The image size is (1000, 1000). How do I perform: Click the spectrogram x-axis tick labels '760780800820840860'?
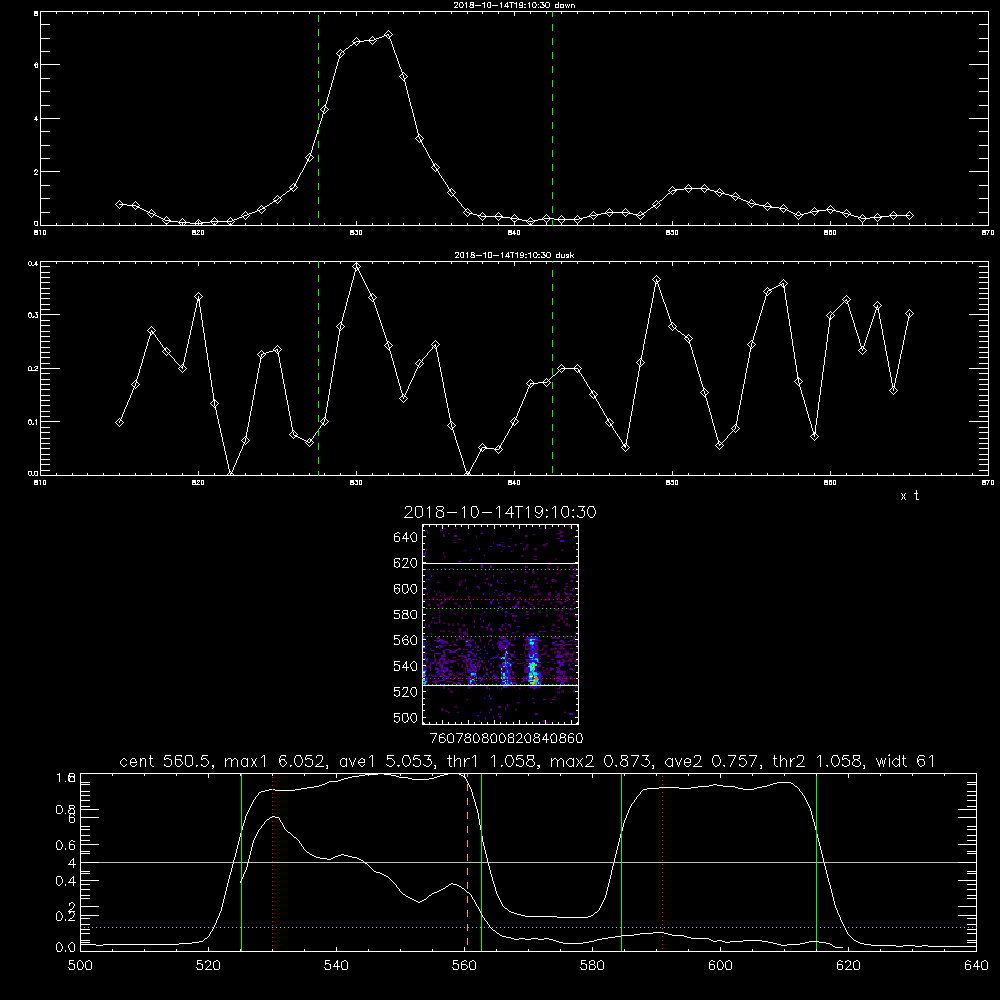coord(507,738)
